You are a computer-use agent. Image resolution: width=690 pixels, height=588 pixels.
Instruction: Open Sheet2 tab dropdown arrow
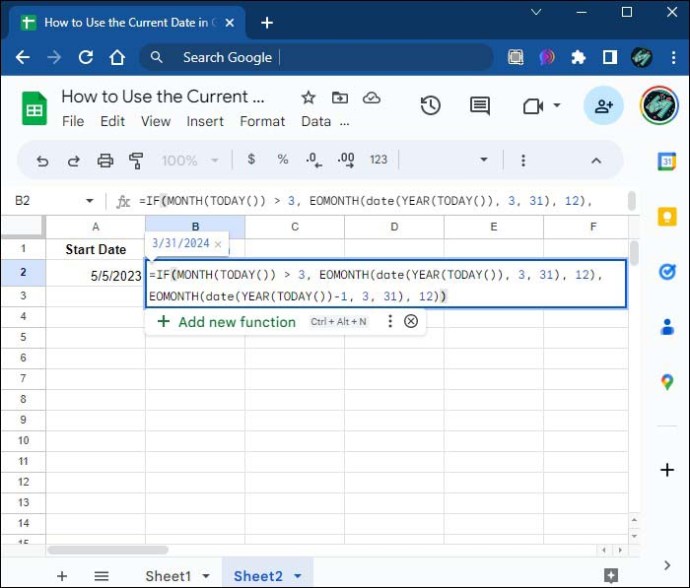298,576
